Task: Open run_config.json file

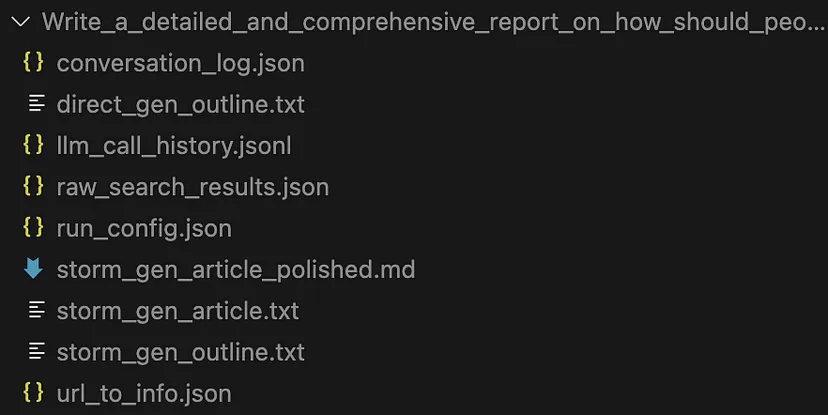Action: click(144, 229)
